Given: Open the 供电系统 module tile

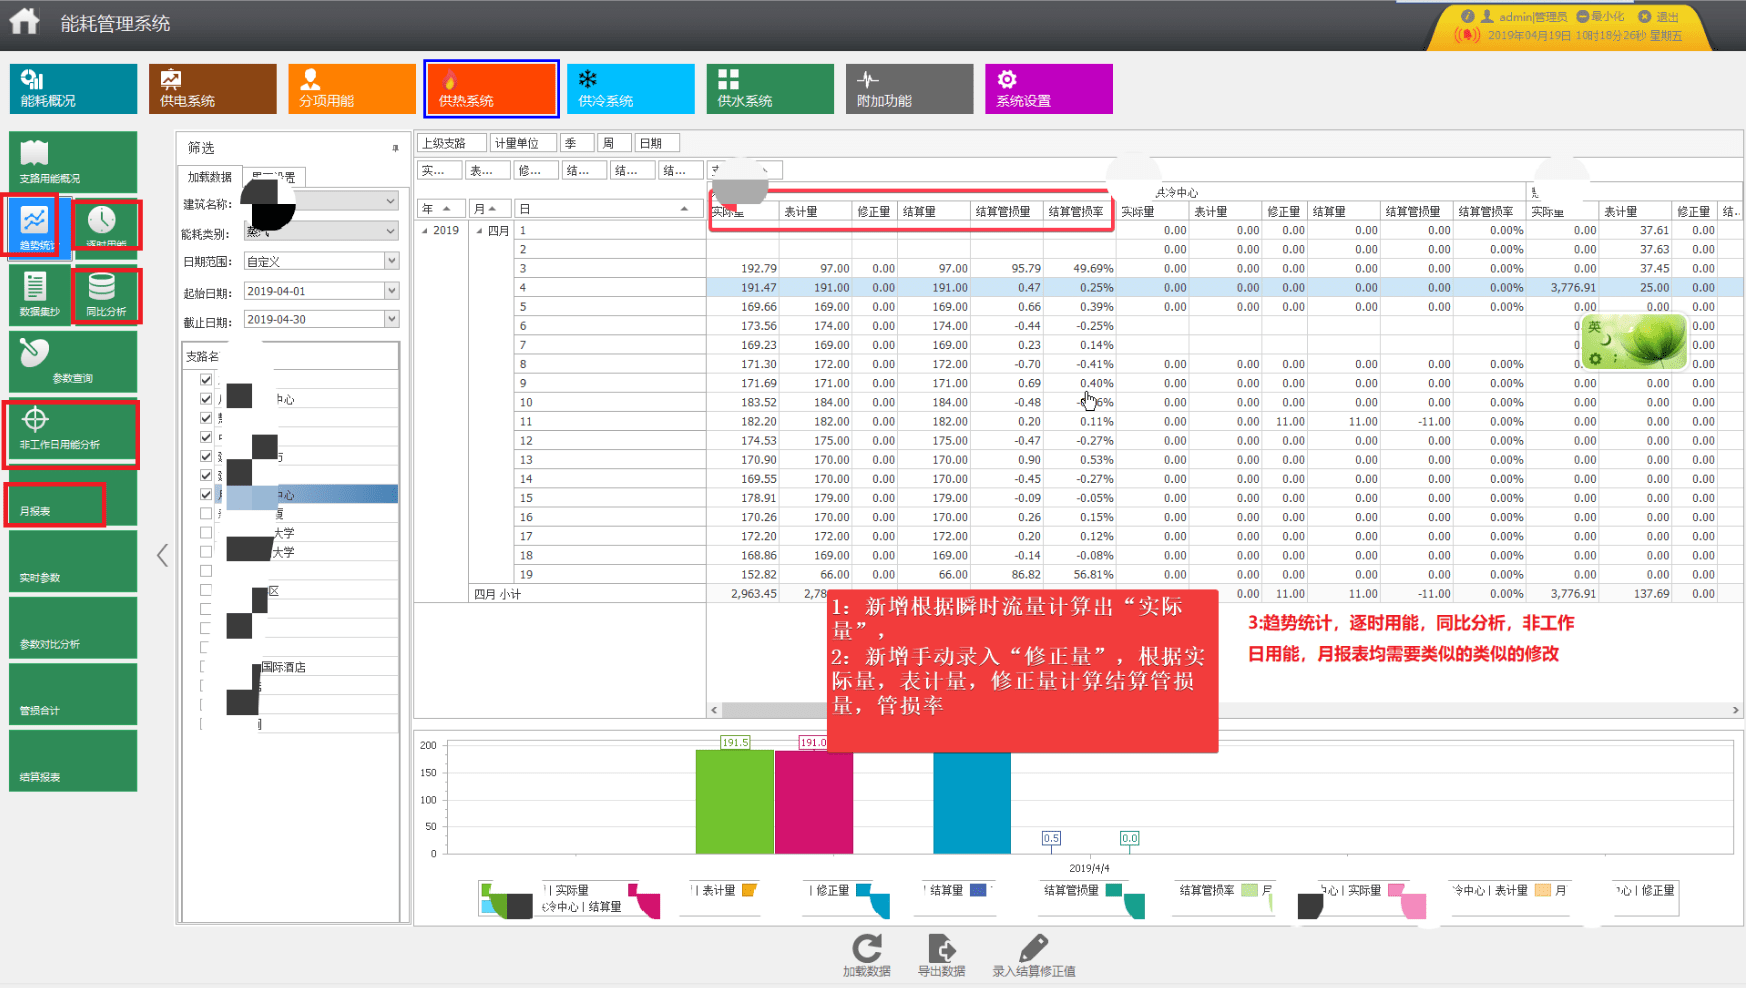Looking at the screenshot, I should pyautogui.click(x=213, y=88).
